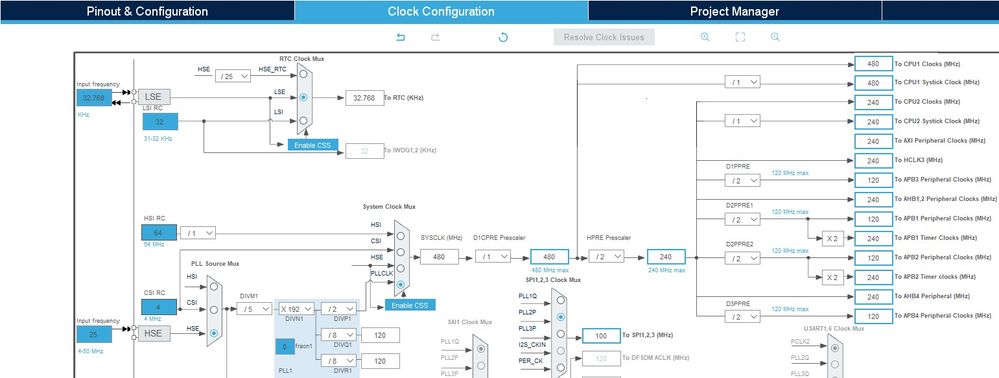Click Enable CSS under RTC Clock Mux
This screenshot has height=378, width=999.
pyautogui.click(x=313, y=145)
